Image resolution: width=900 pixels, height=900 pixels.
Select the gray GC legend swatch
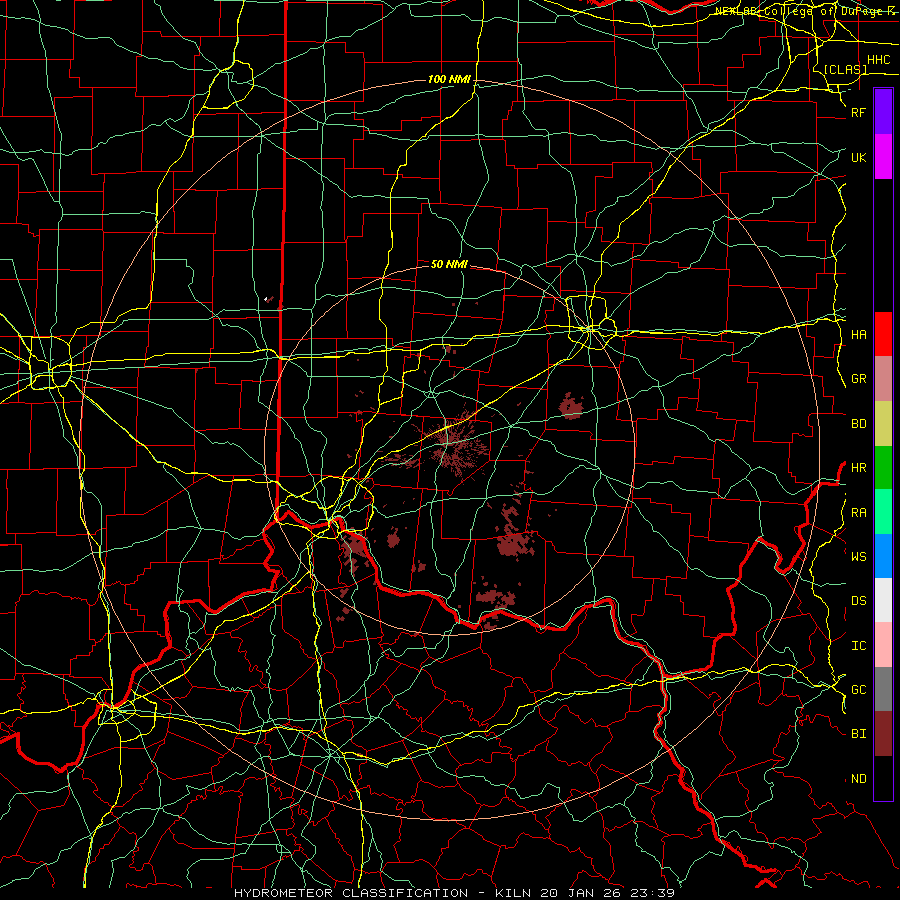[x=883, y=689]
